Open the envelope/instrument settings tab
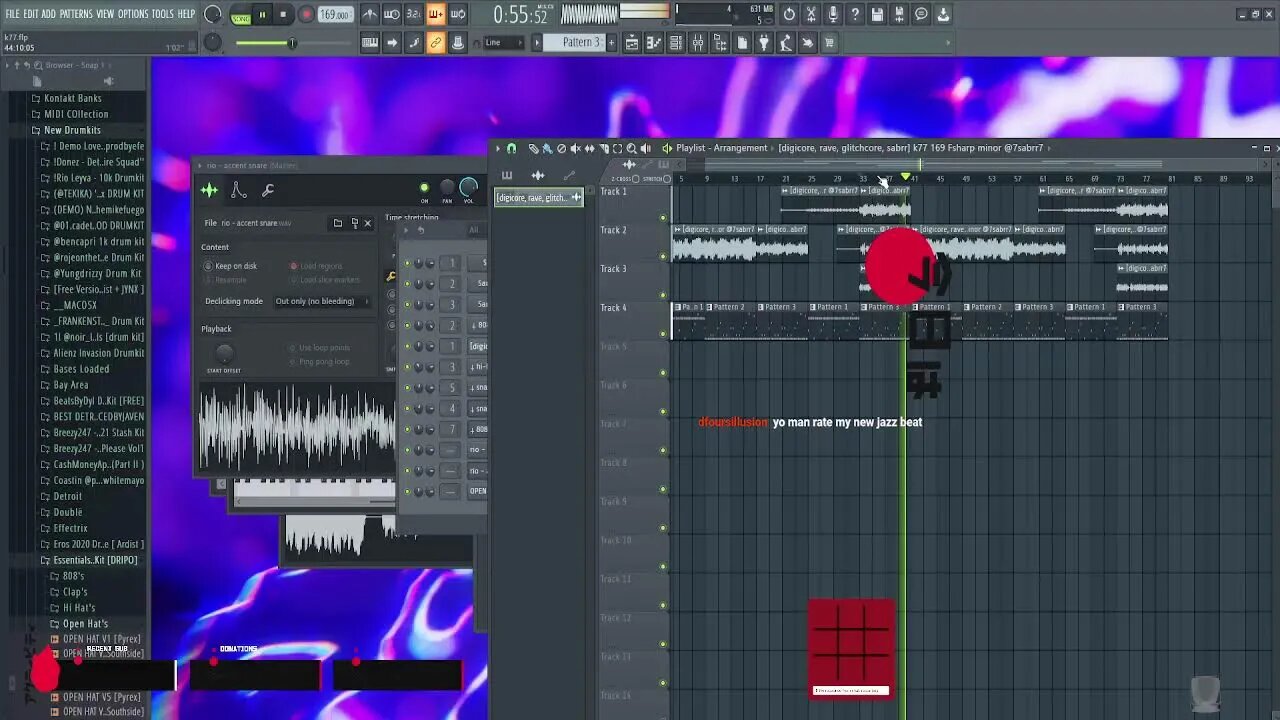 tap(238, 190)
